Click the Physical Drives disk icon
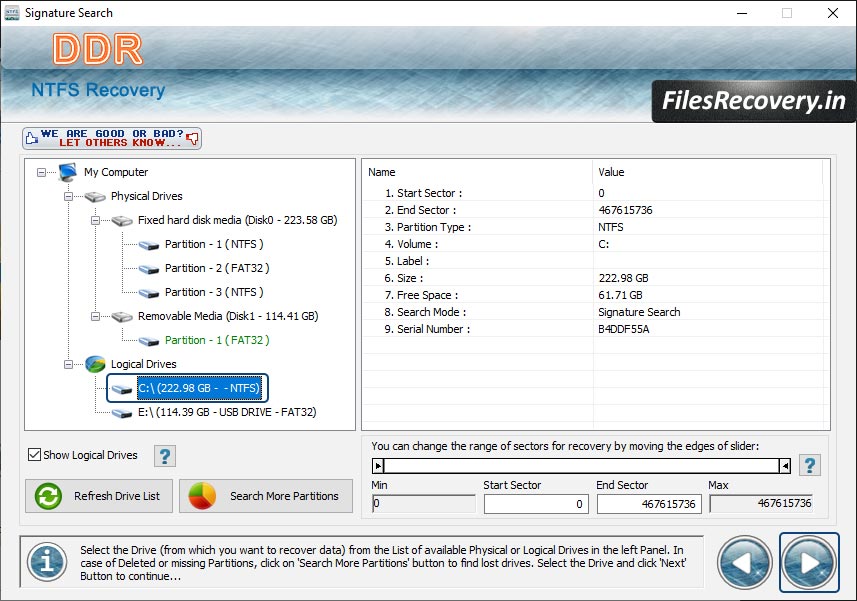857x601 pixels. [95, 196]
